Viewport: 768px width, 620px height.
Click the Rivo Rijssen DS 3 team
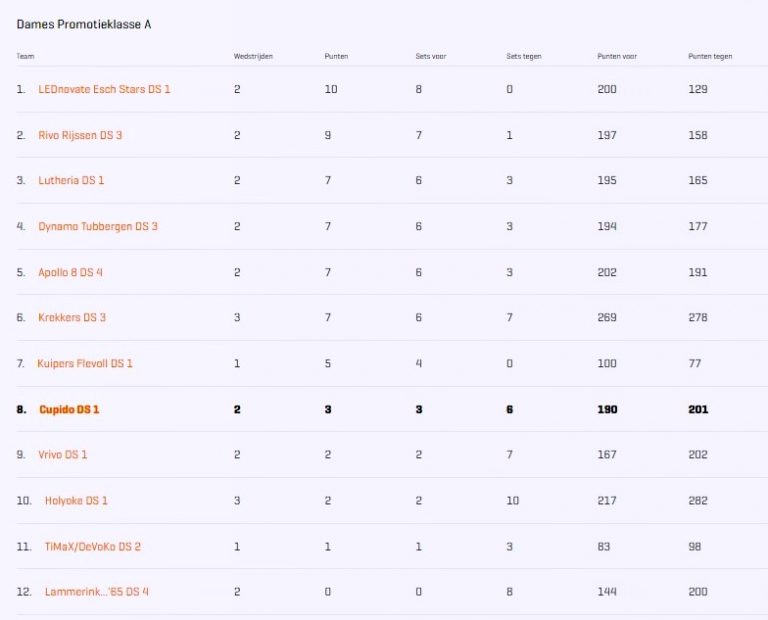pyautogui.click(x=80, y=135)
